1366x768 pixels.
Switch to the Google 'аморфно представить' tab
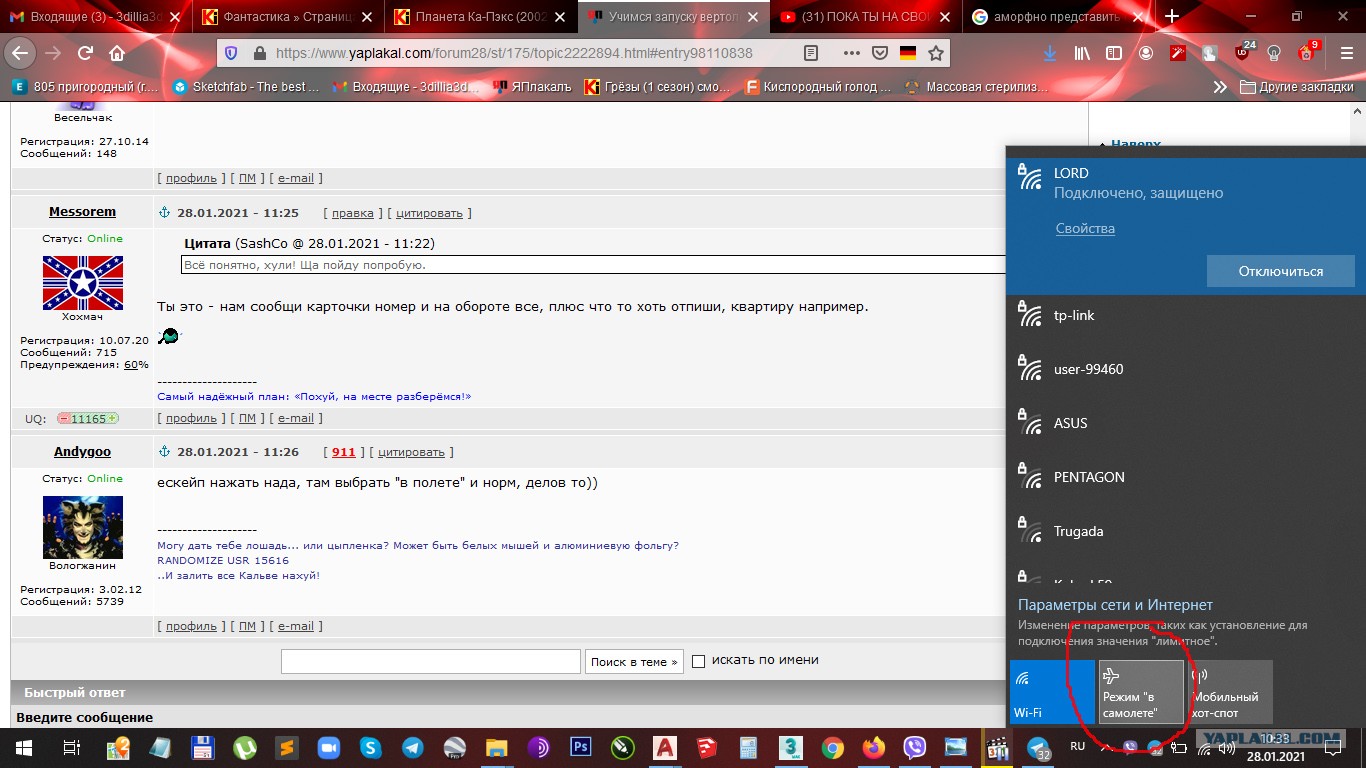pos(1057,17)
